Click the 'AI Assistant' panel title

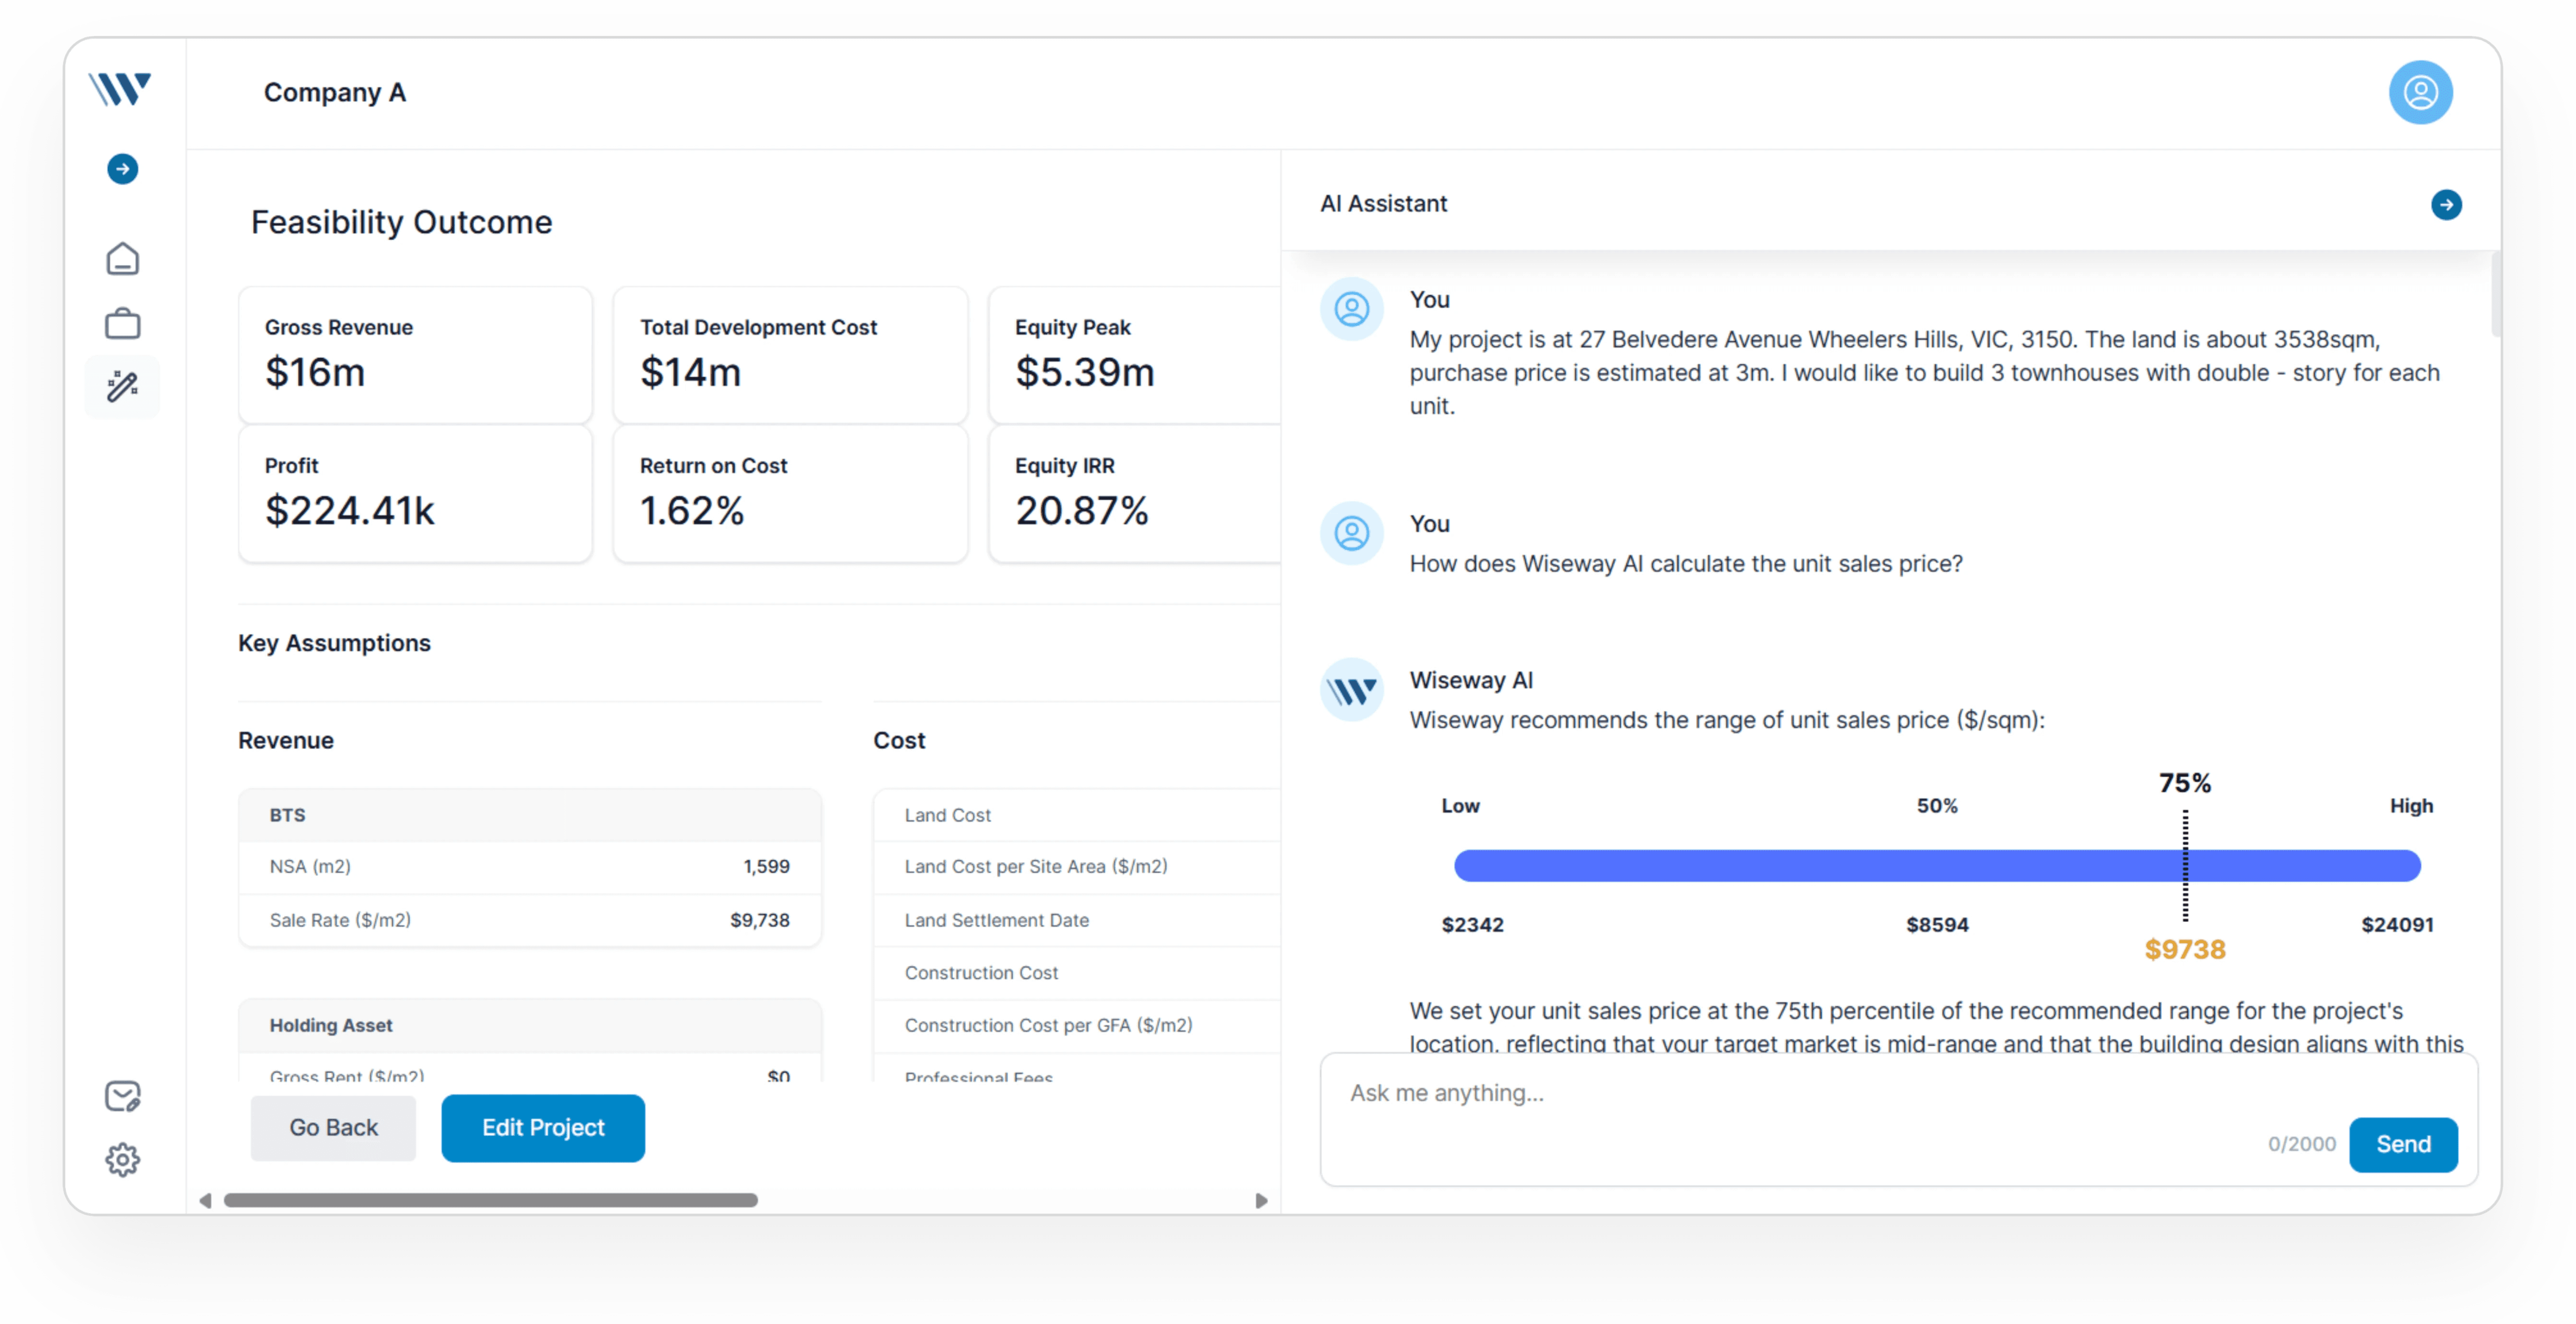click(x=1383, y=203)
